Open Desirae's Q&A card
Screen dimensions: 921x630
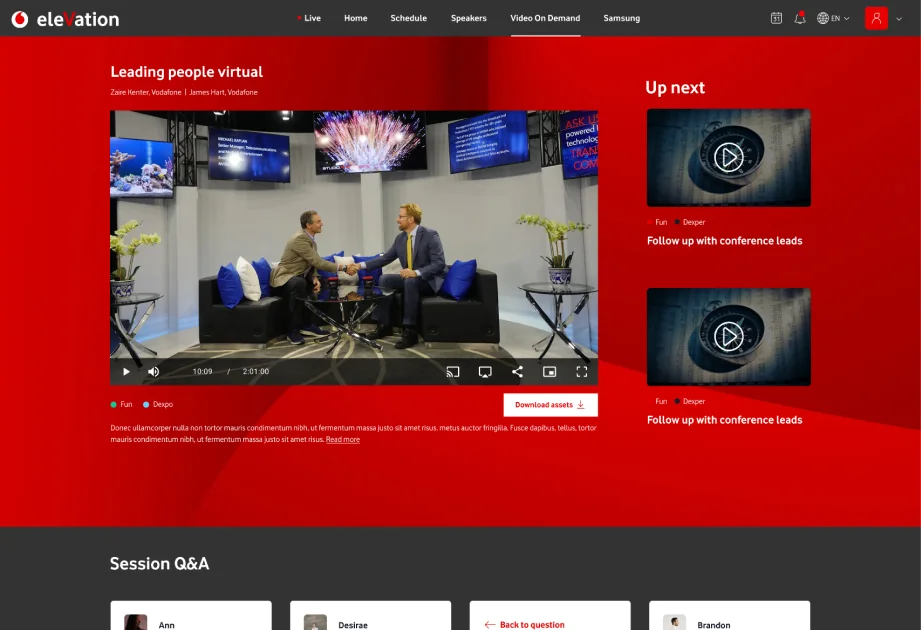pos(371,615)
